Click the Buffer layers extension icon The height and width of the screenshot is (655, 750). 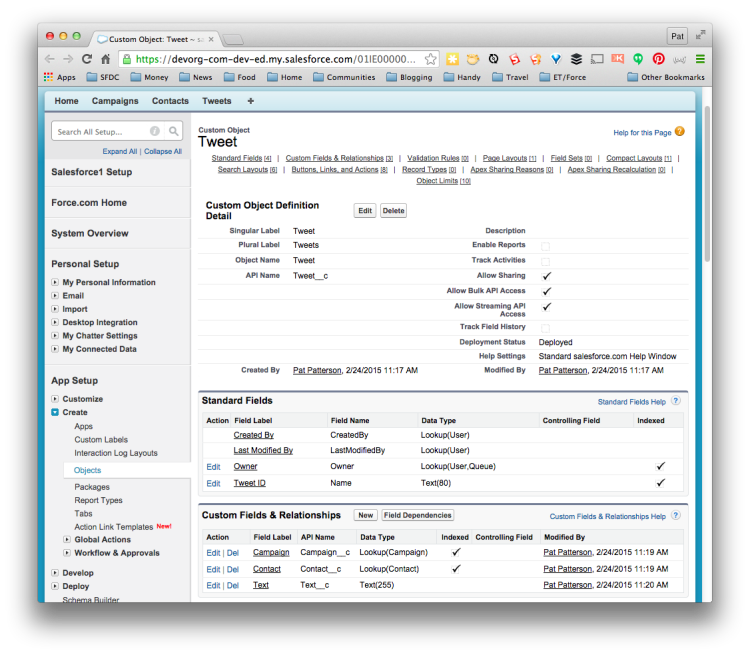[576, 59]
